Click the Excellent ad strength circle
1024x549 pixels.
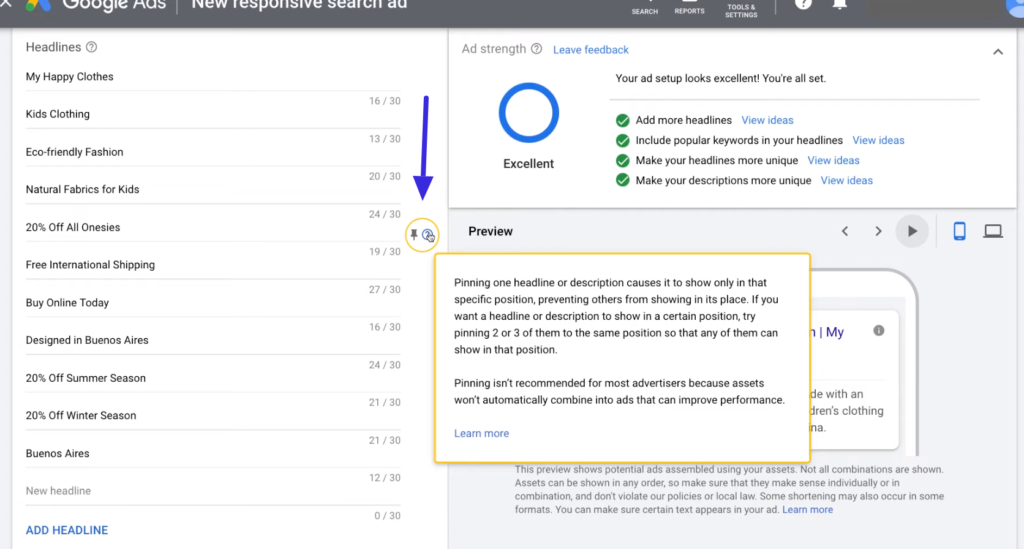tap(528, 113)
